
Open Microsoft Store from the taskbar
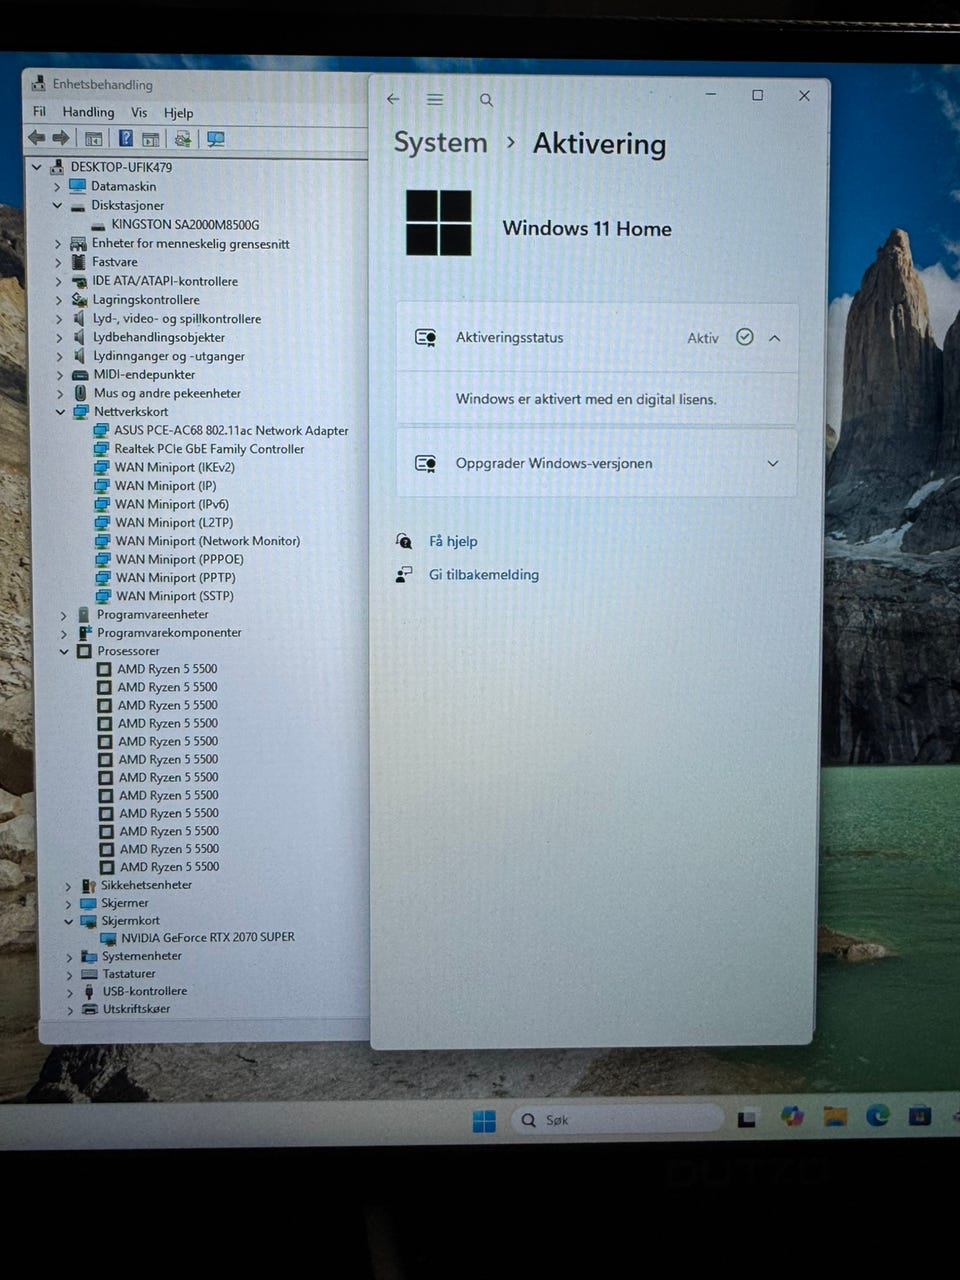point(920,1115)
